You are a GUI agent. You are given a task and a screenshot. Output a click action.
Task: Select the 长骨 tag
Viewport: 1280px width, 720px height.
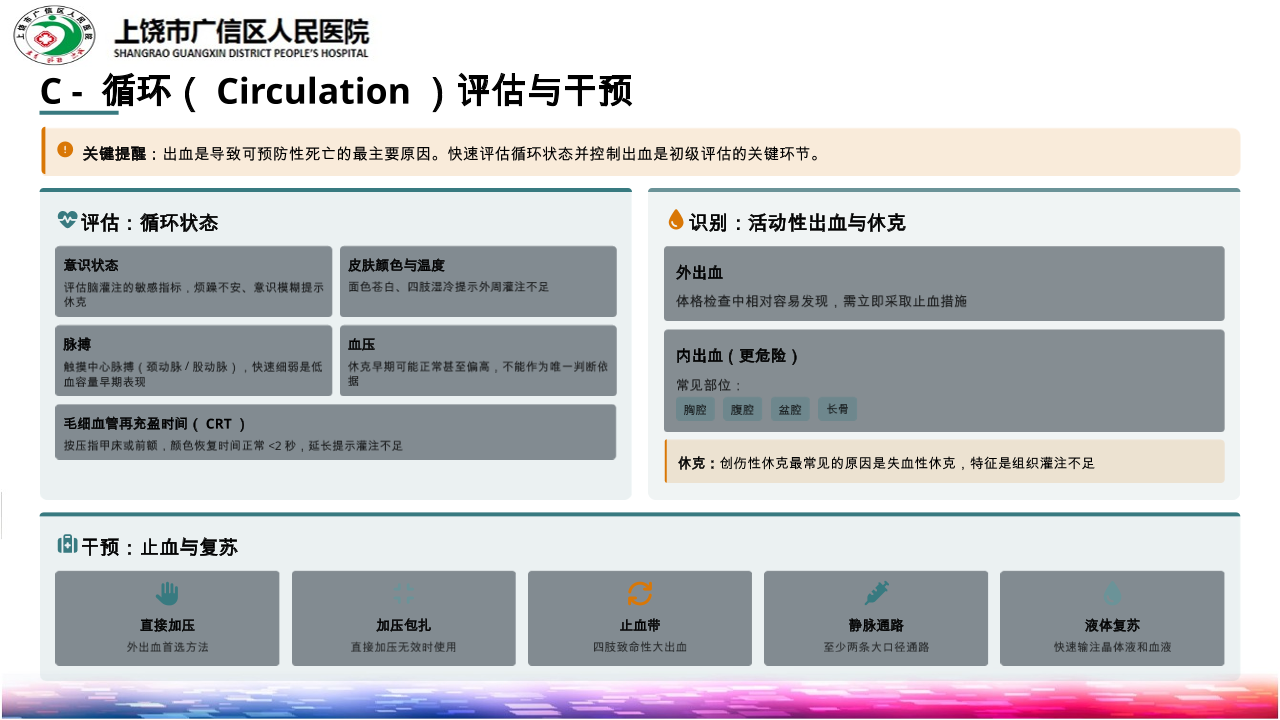(x=837, y=409)
